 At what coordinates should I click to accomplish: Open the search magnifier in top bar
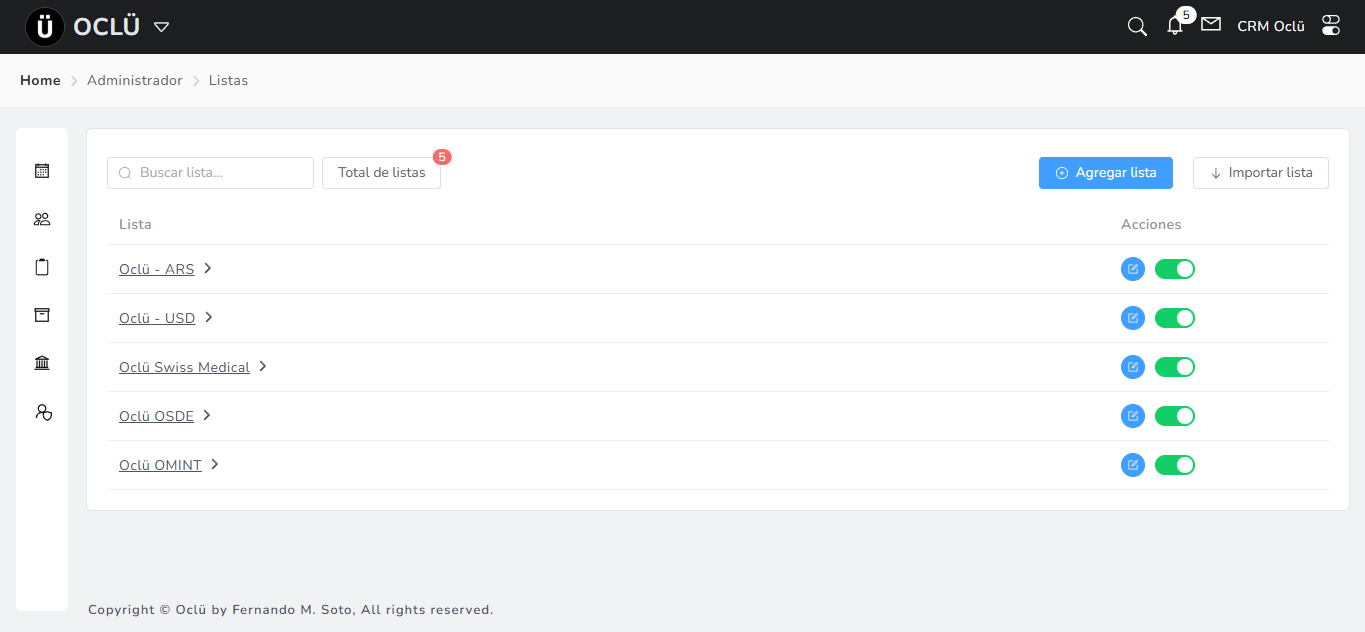[1137, 27]
